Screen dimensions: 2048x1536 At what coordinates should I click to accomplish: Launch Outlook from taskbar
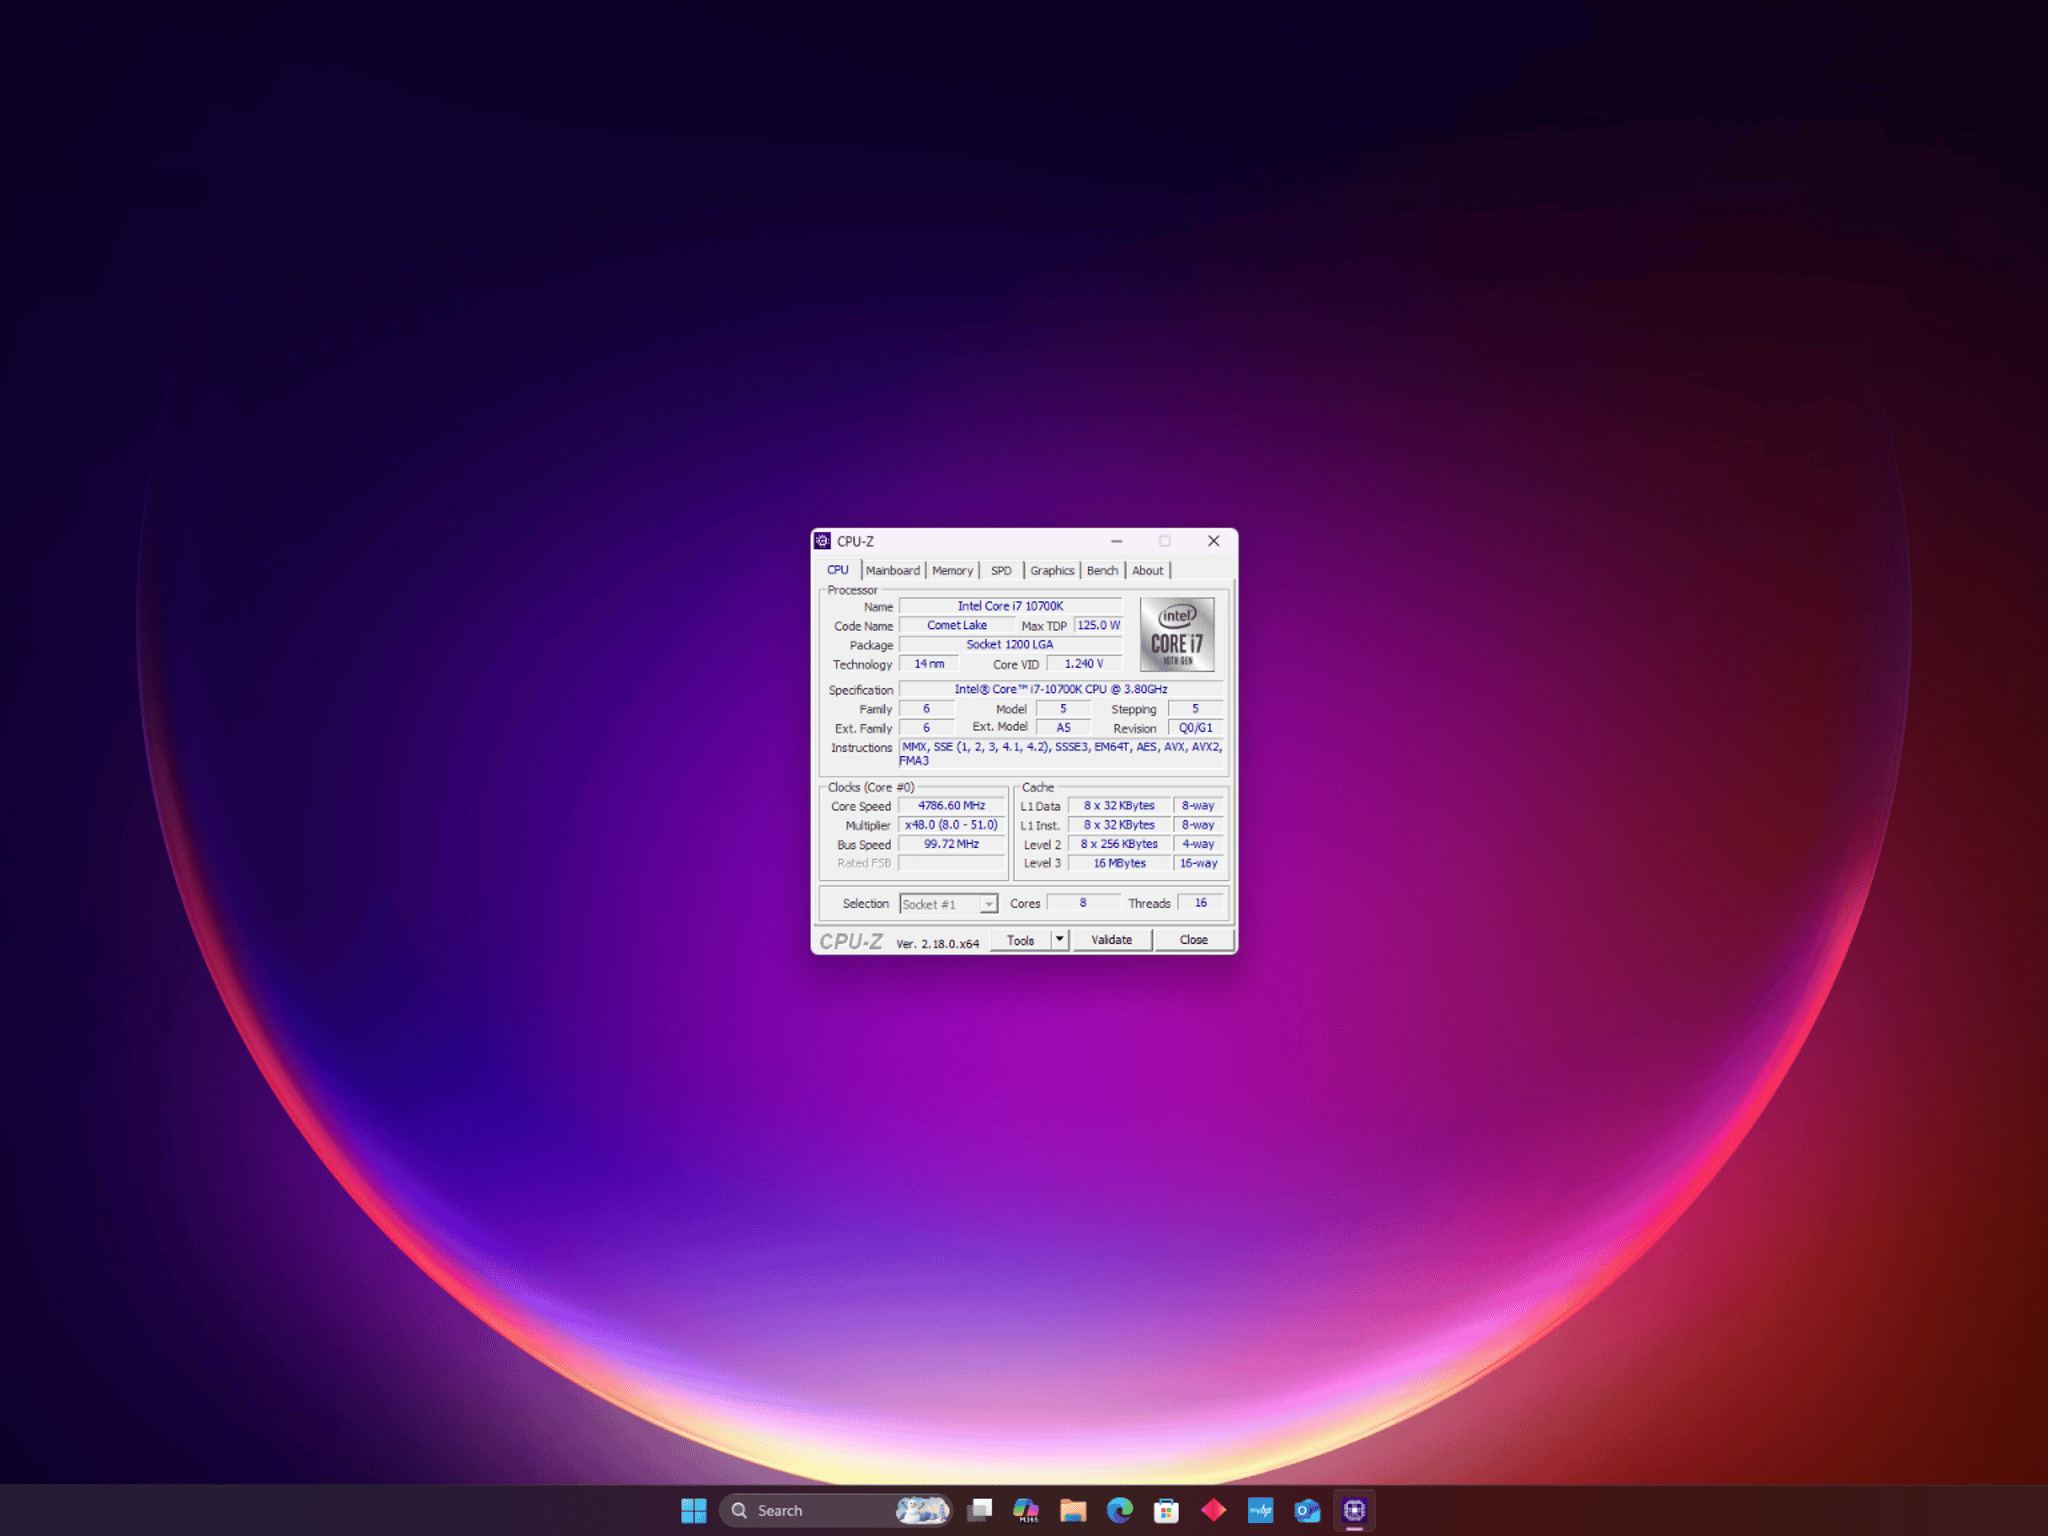click(1307, 1510)
